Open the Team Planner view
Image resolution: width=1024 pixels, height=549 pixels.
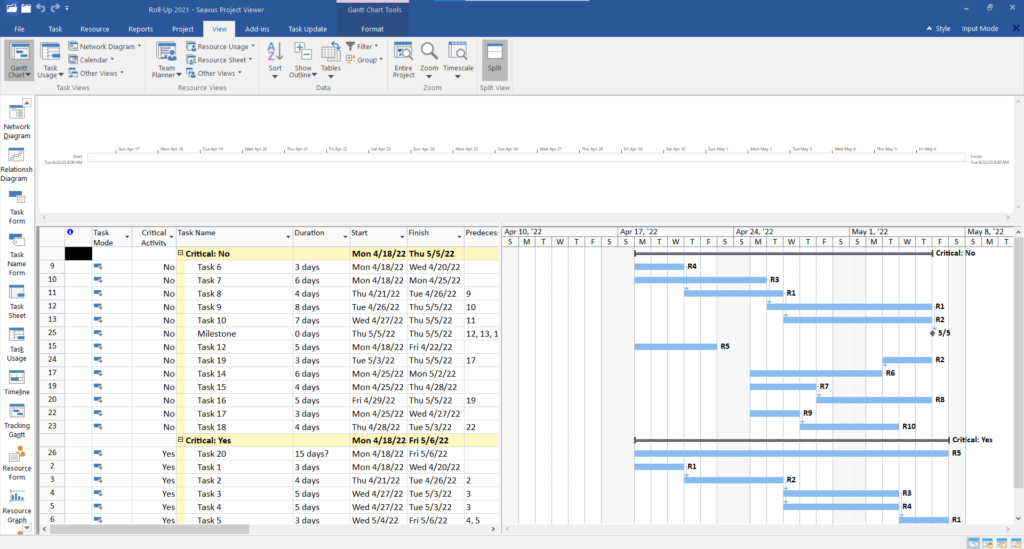[166, 60]
